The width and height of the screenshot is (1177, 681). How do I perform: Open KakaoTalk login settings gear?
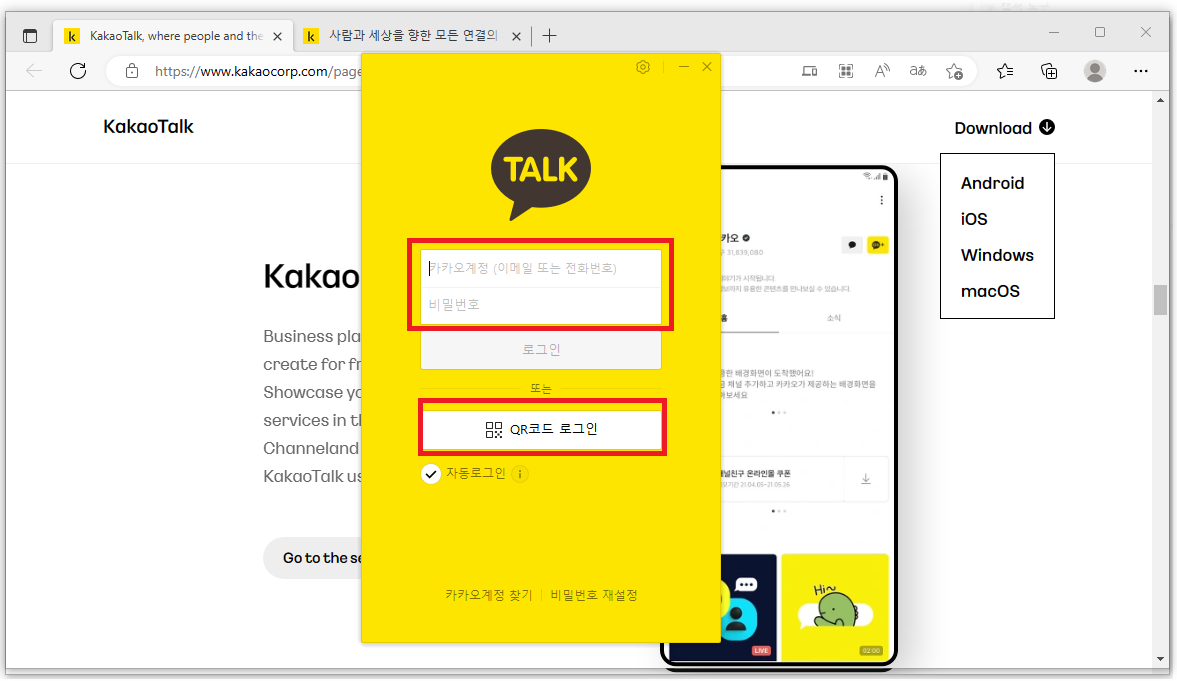643,67
